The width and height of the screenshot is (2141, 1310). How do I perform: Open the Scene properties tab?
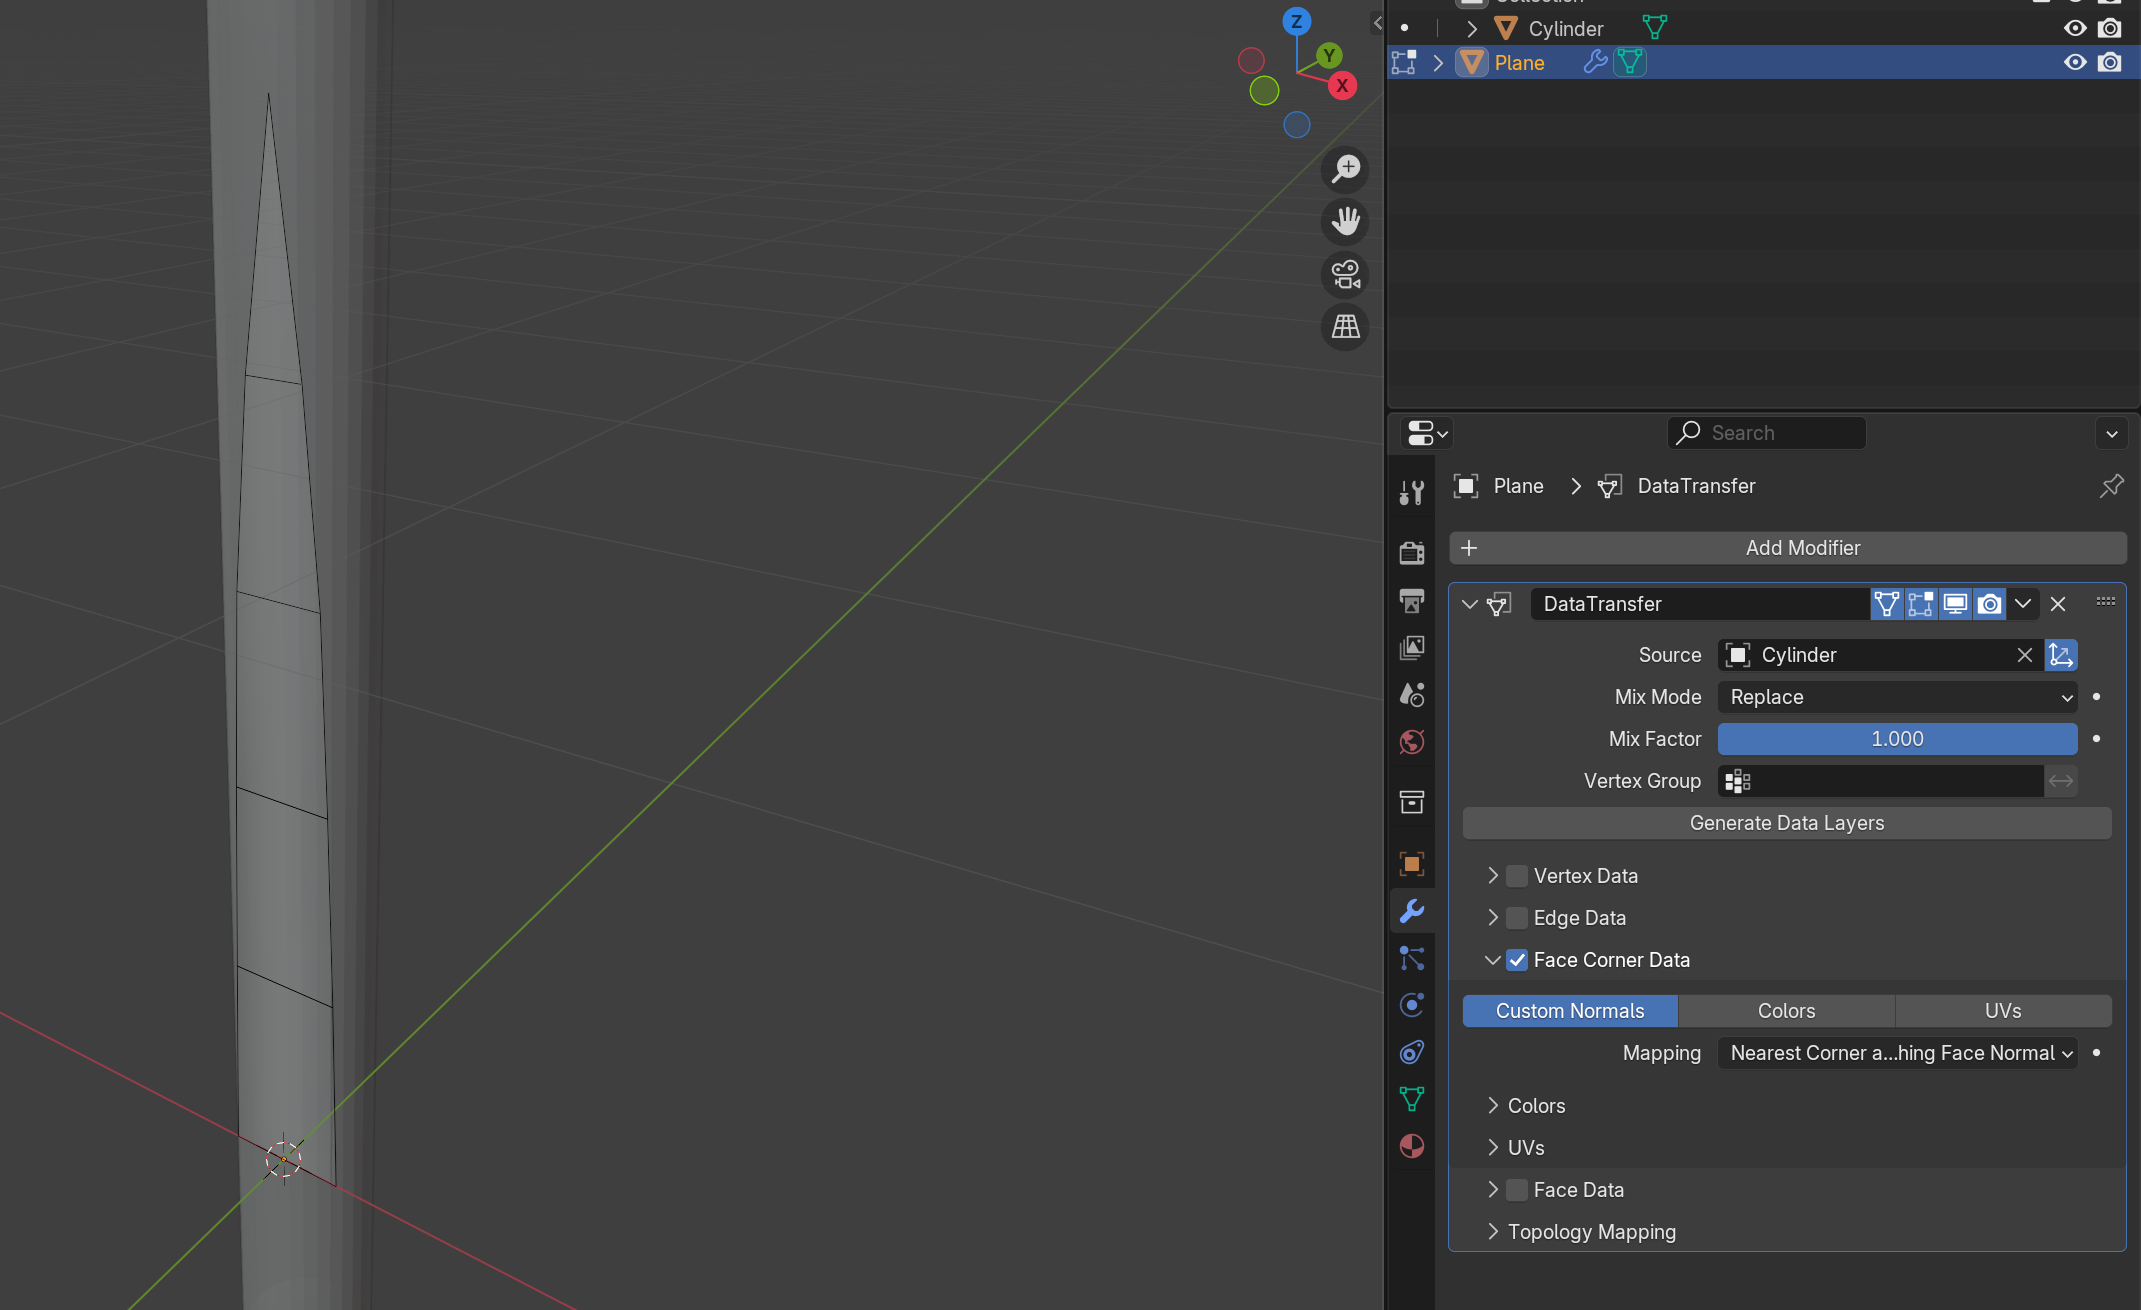pyautogui.click(x=1412, y=694)
